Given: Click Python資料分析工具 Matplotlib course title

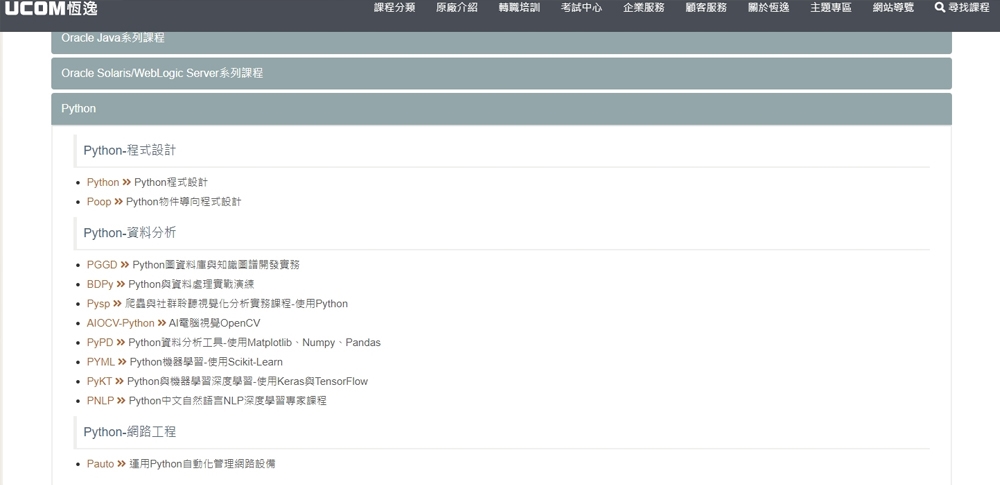Looking at the screenshot, I should tap(254, 343).
